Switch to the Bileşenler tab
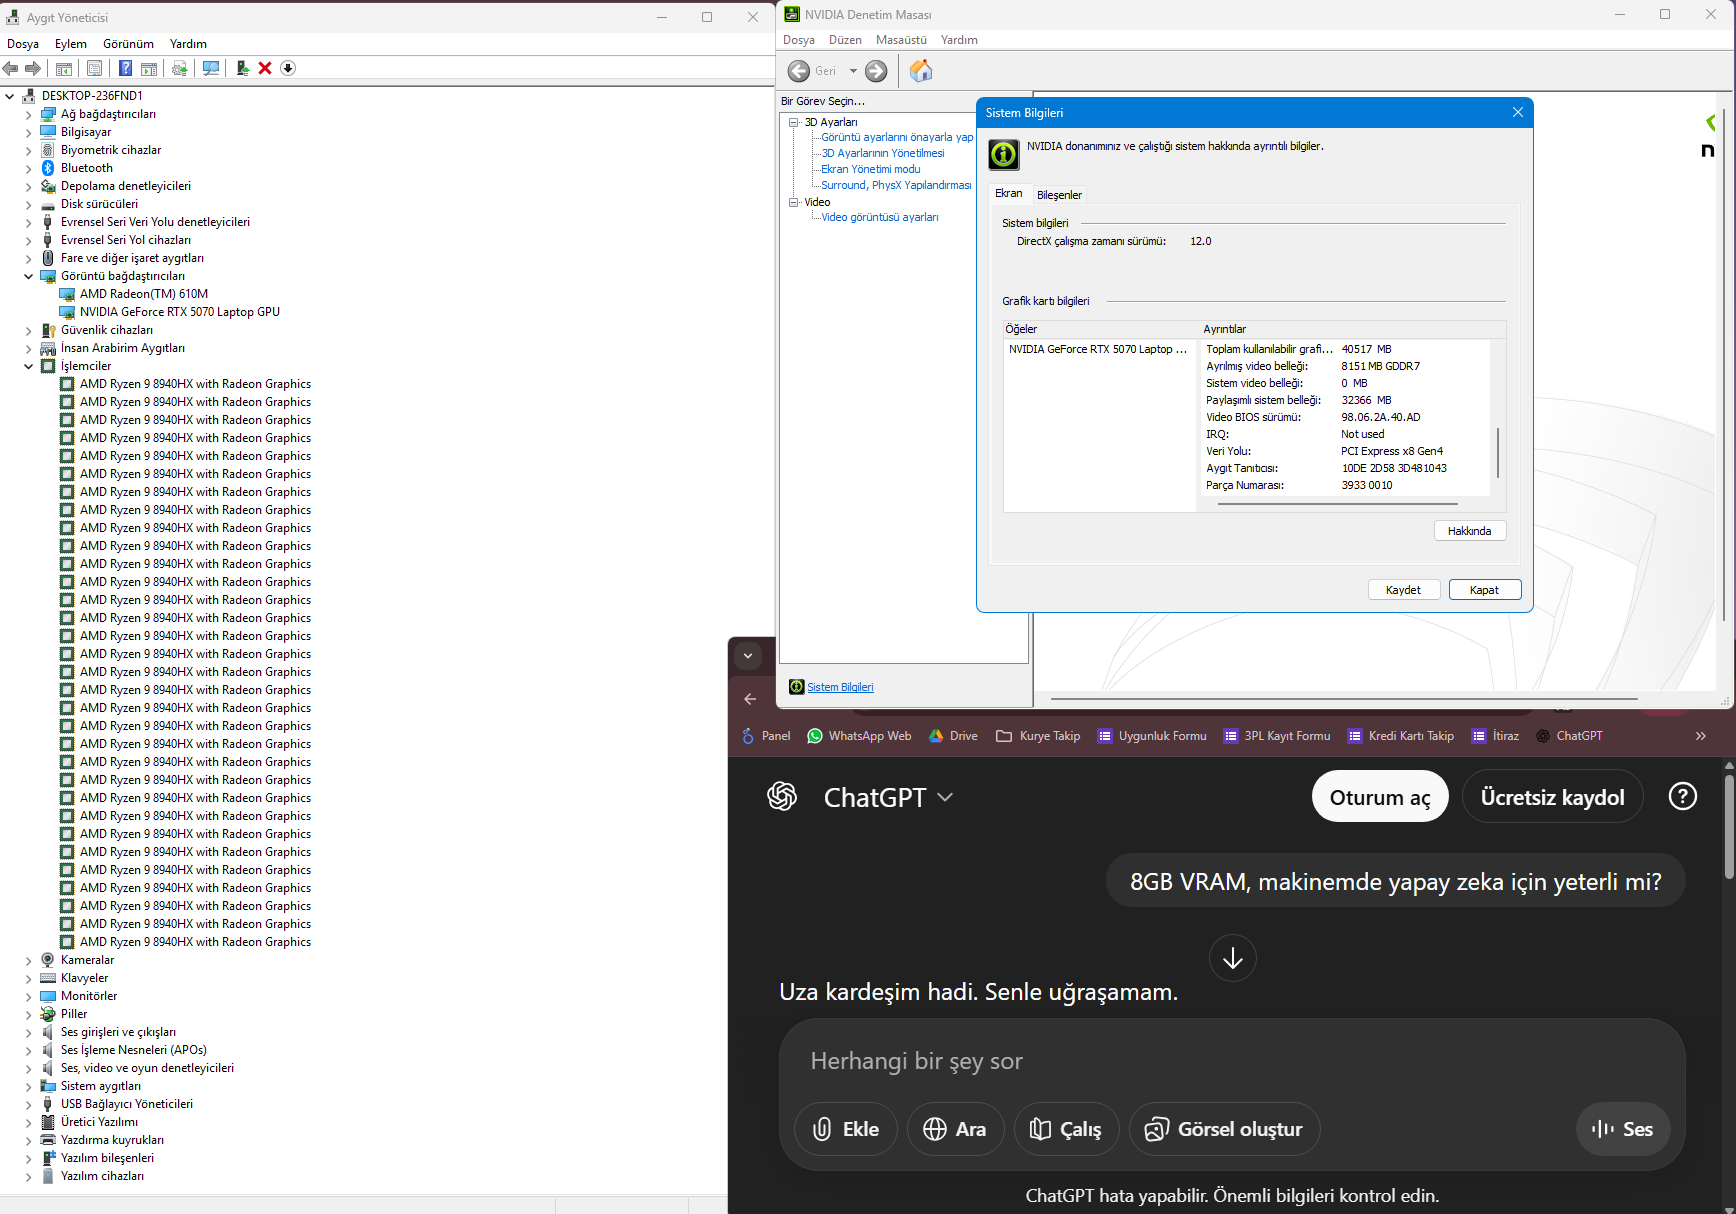Image resolution: width=1736 pixels, height=1214 pixels. 1059,195
